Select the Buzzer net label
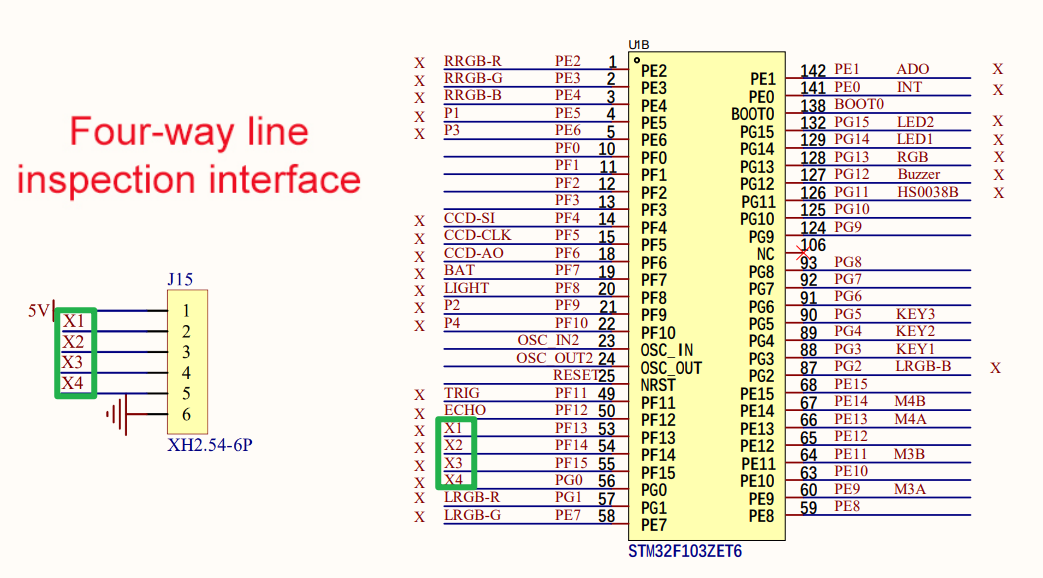 click(x=919, y=174)
